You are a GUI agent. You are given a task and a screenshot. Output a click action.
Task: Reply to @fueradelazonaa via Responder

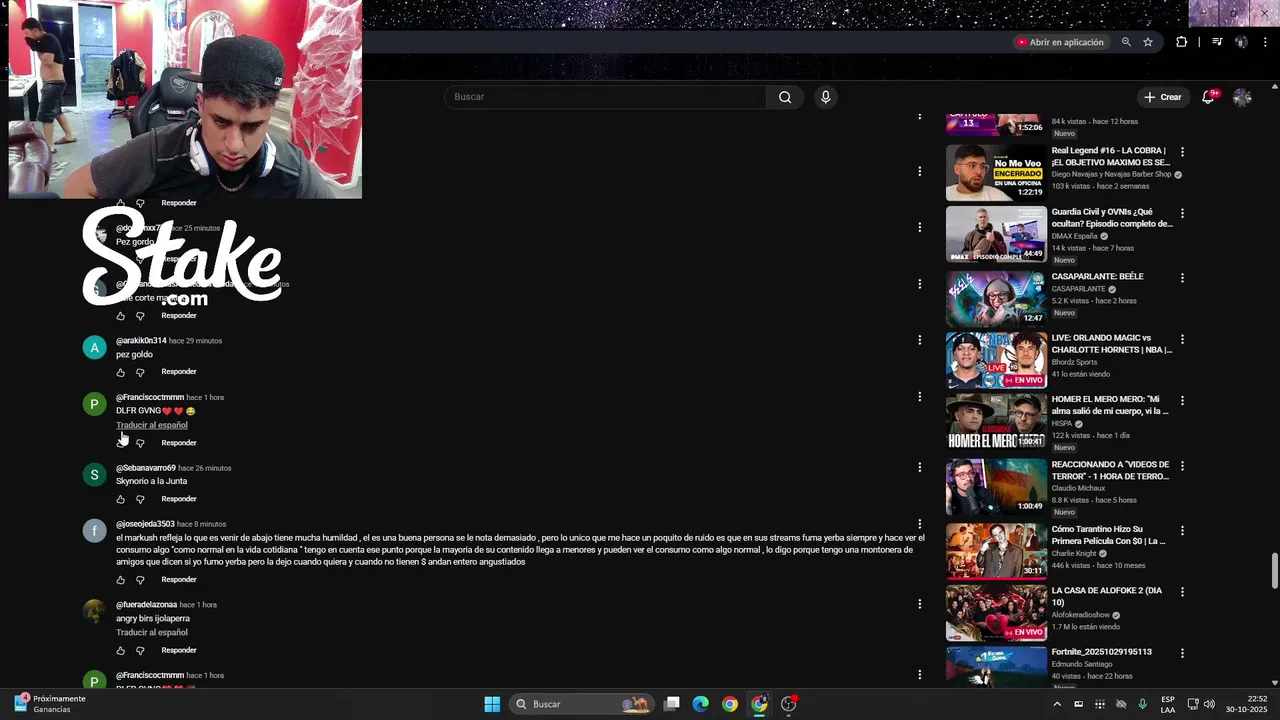[179, 651]
